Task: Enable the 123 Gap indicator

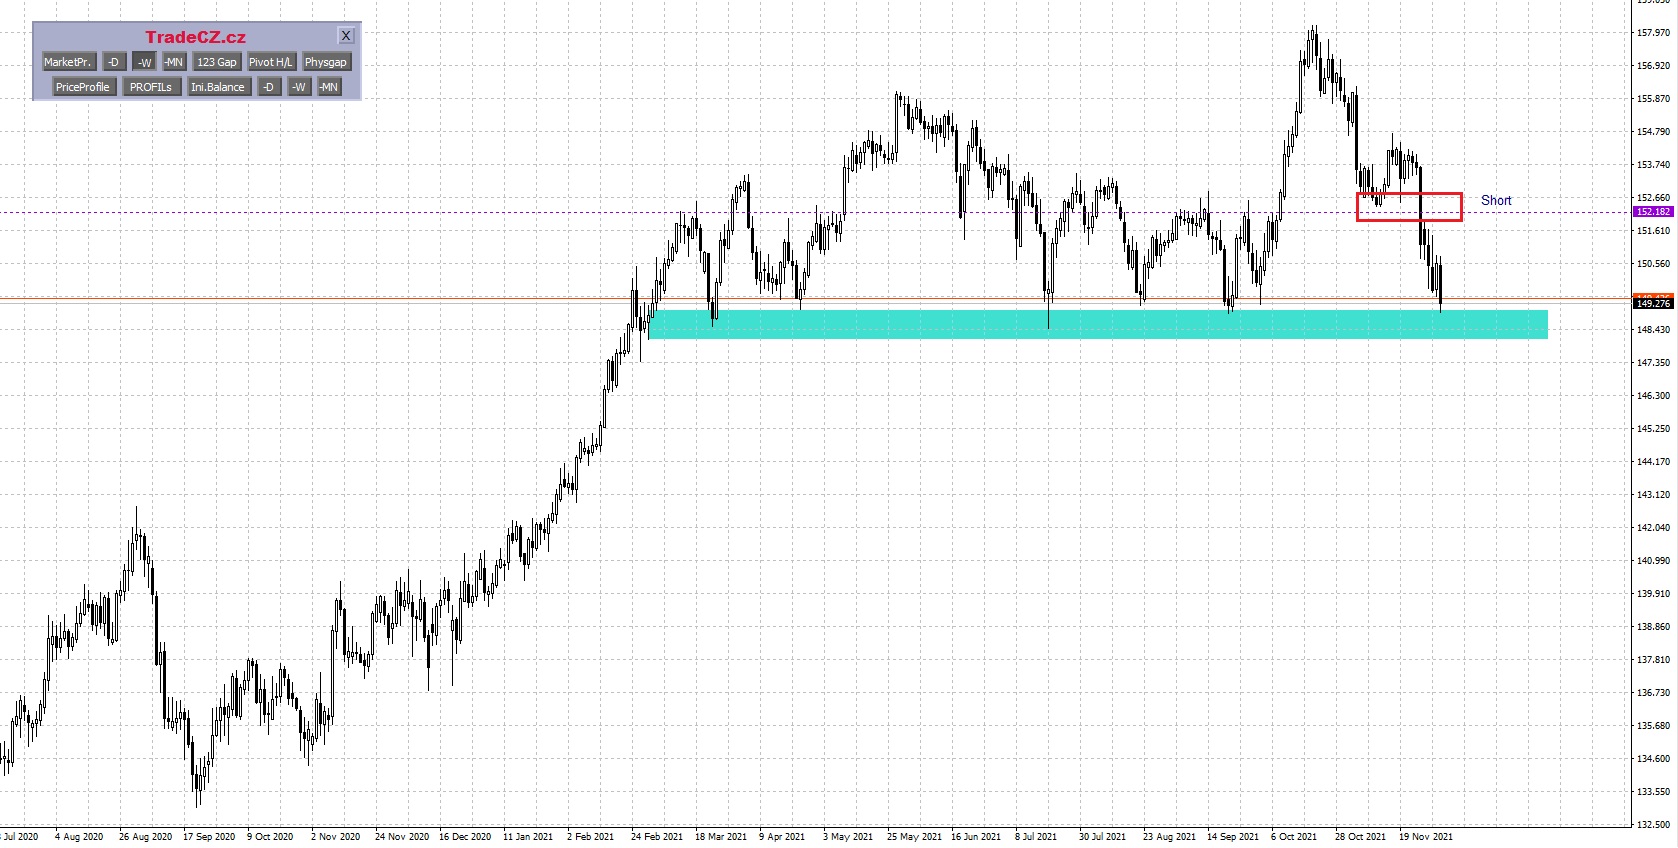Action: [217, 62]
